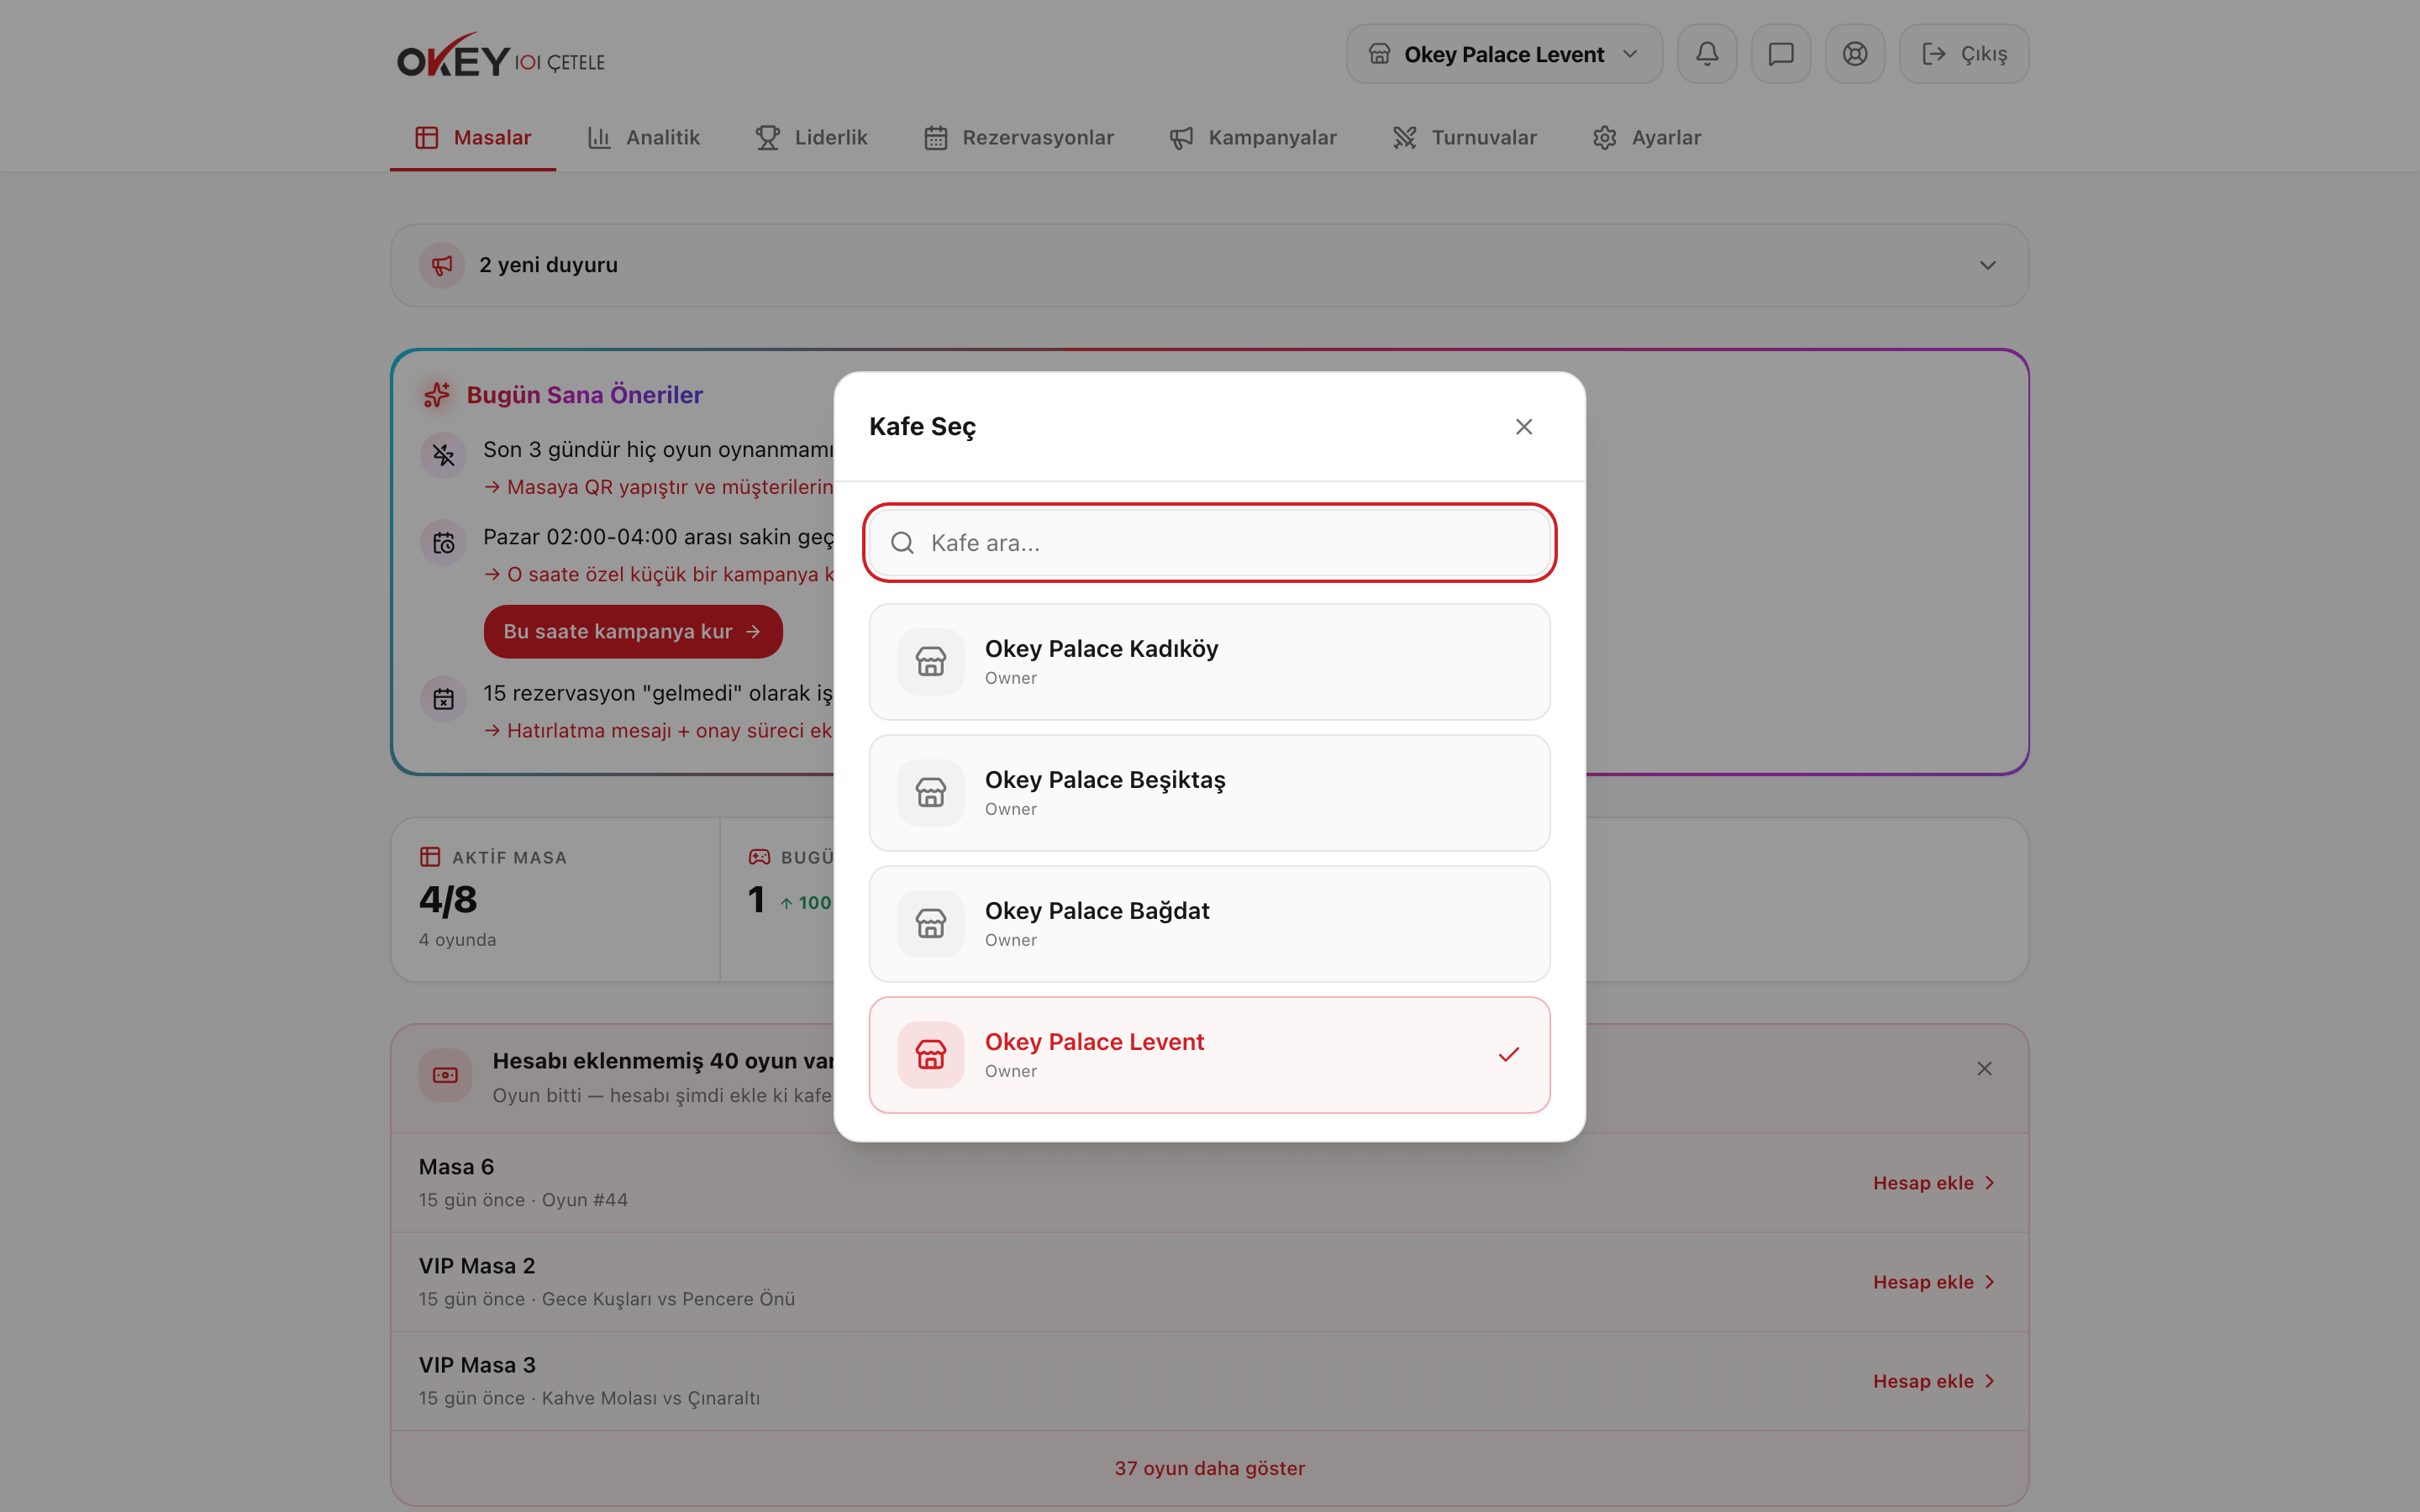
Task: Click the icon beside the no-games suggestion
Action: click(443, 456)
